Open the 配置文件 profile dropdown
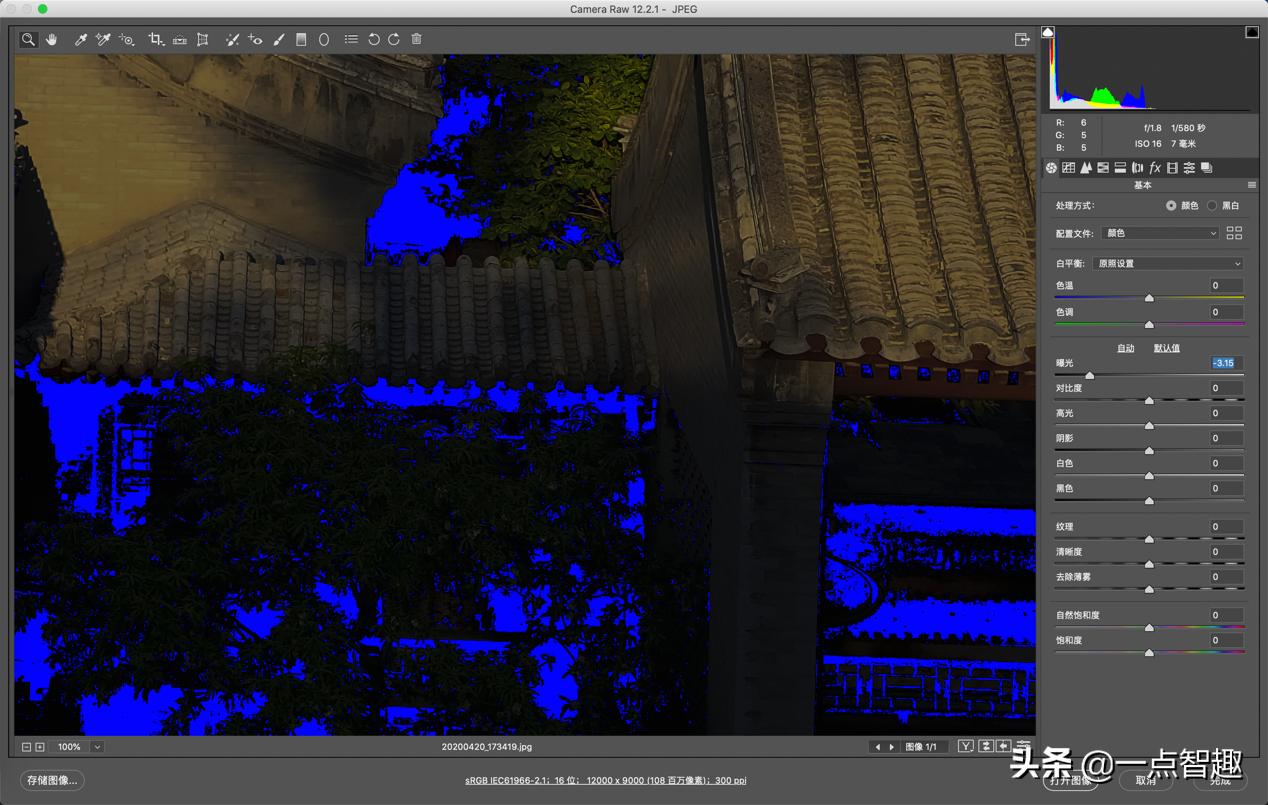Screen dimensions: 1268x805 tap(1160, 233)
